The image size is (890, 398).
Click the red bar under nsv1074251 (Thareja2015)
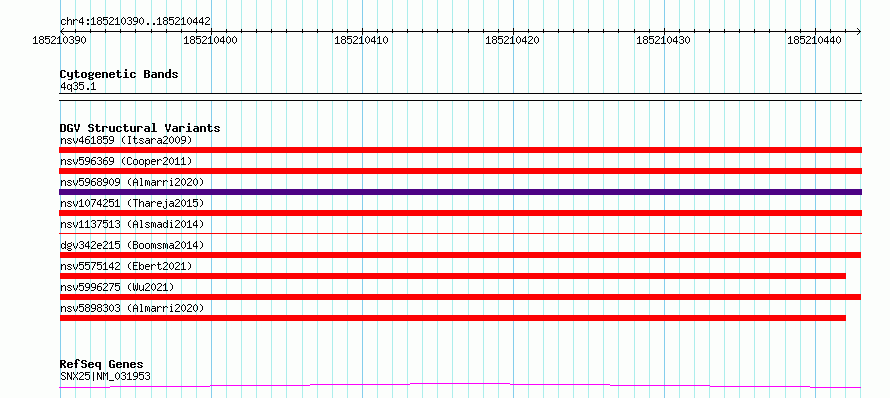point(460,213)
